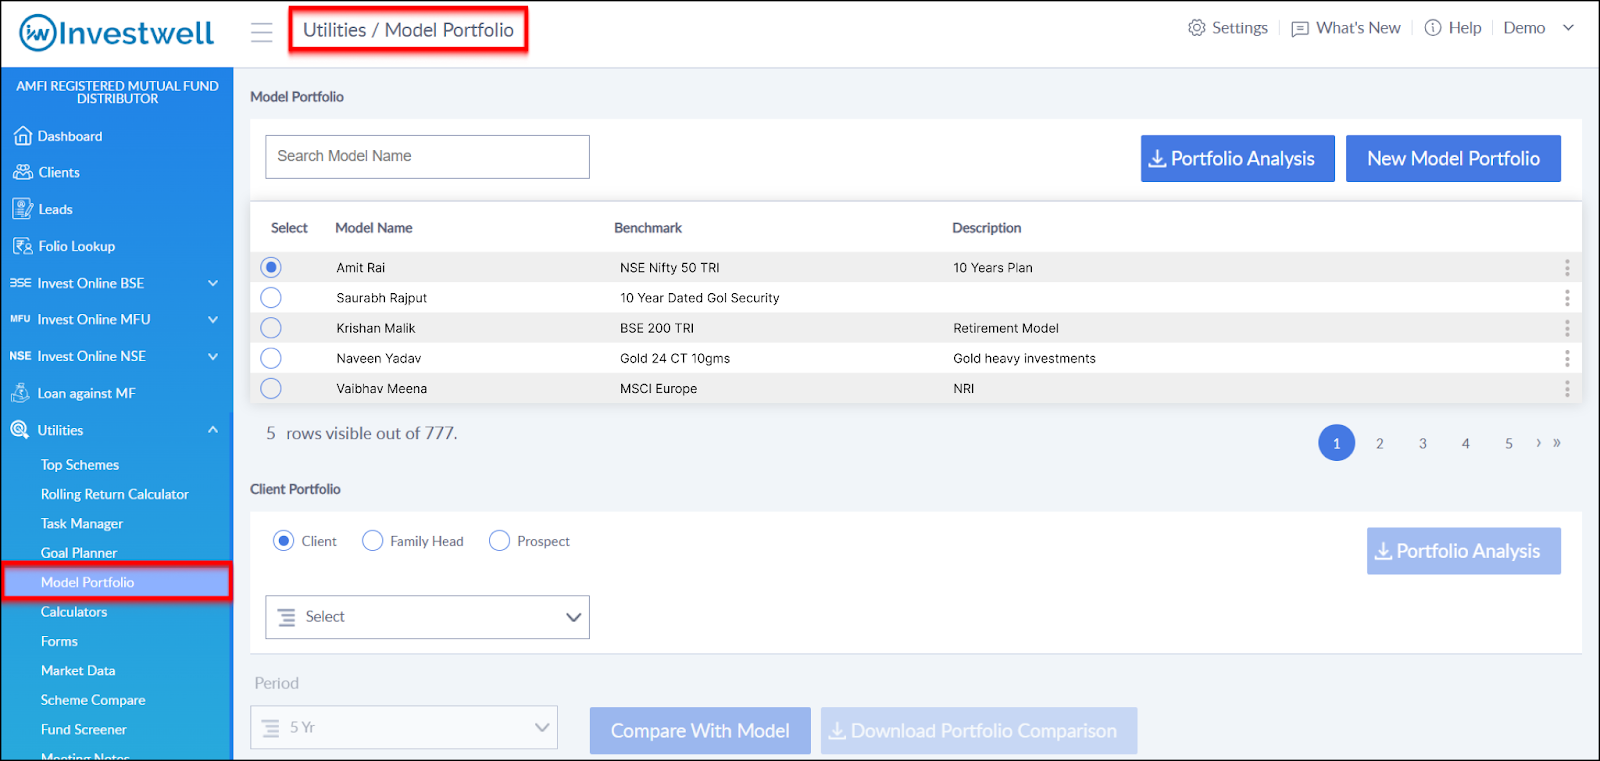Click Compare With Model button
Viewport: 1600px width, 761px height.
pos(700,731)
